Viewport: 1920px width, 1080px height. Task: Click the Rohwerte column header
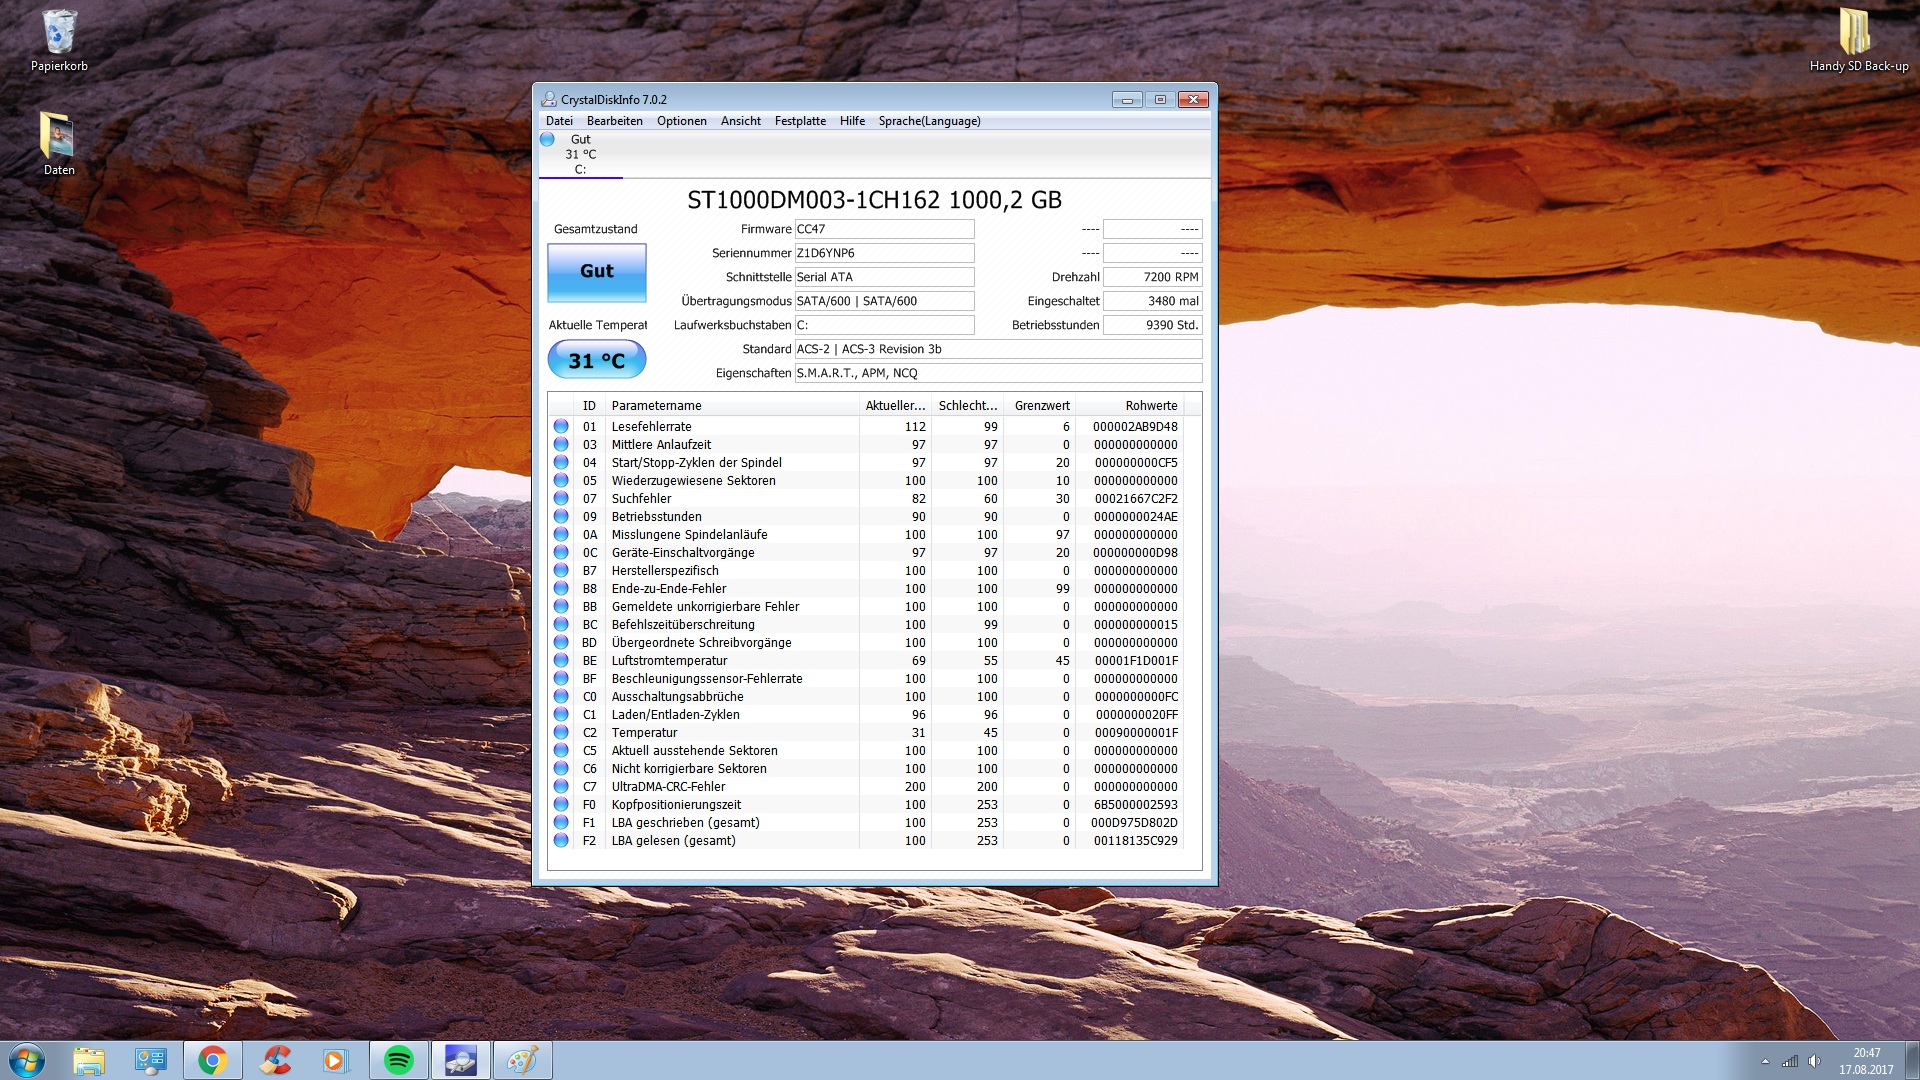tap(1150, 406)
